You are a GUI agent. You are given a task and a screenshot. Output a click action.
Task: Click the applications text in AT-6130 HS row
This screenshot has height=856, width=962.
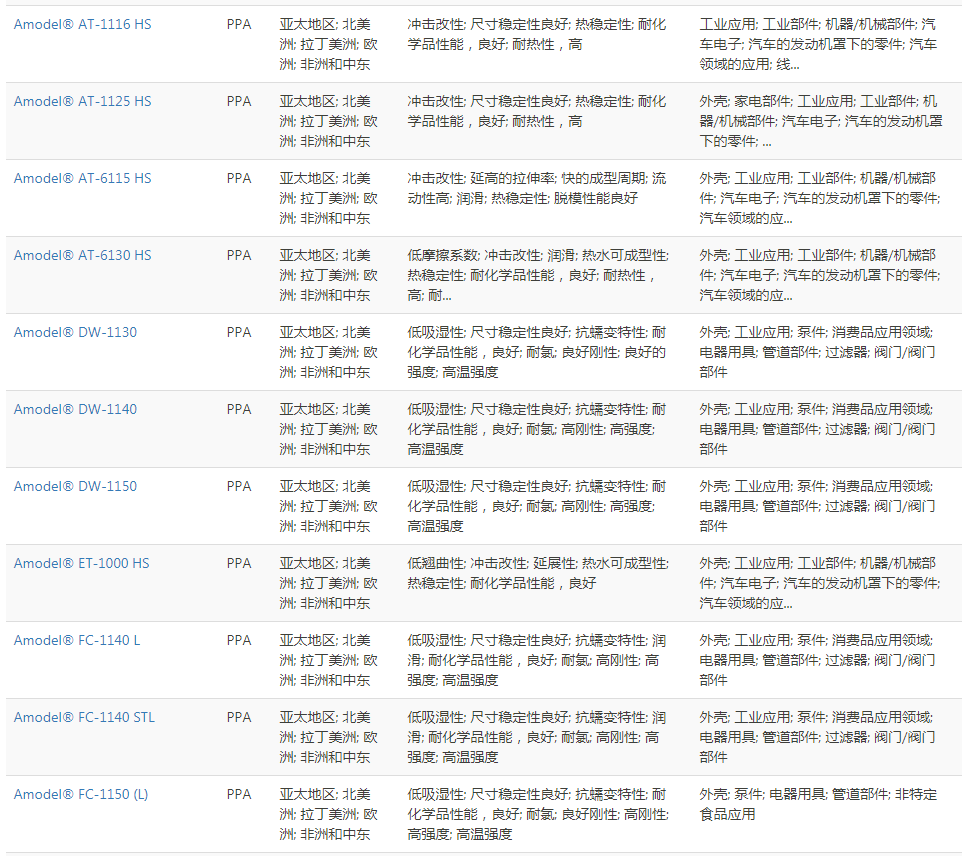(820, 275)
